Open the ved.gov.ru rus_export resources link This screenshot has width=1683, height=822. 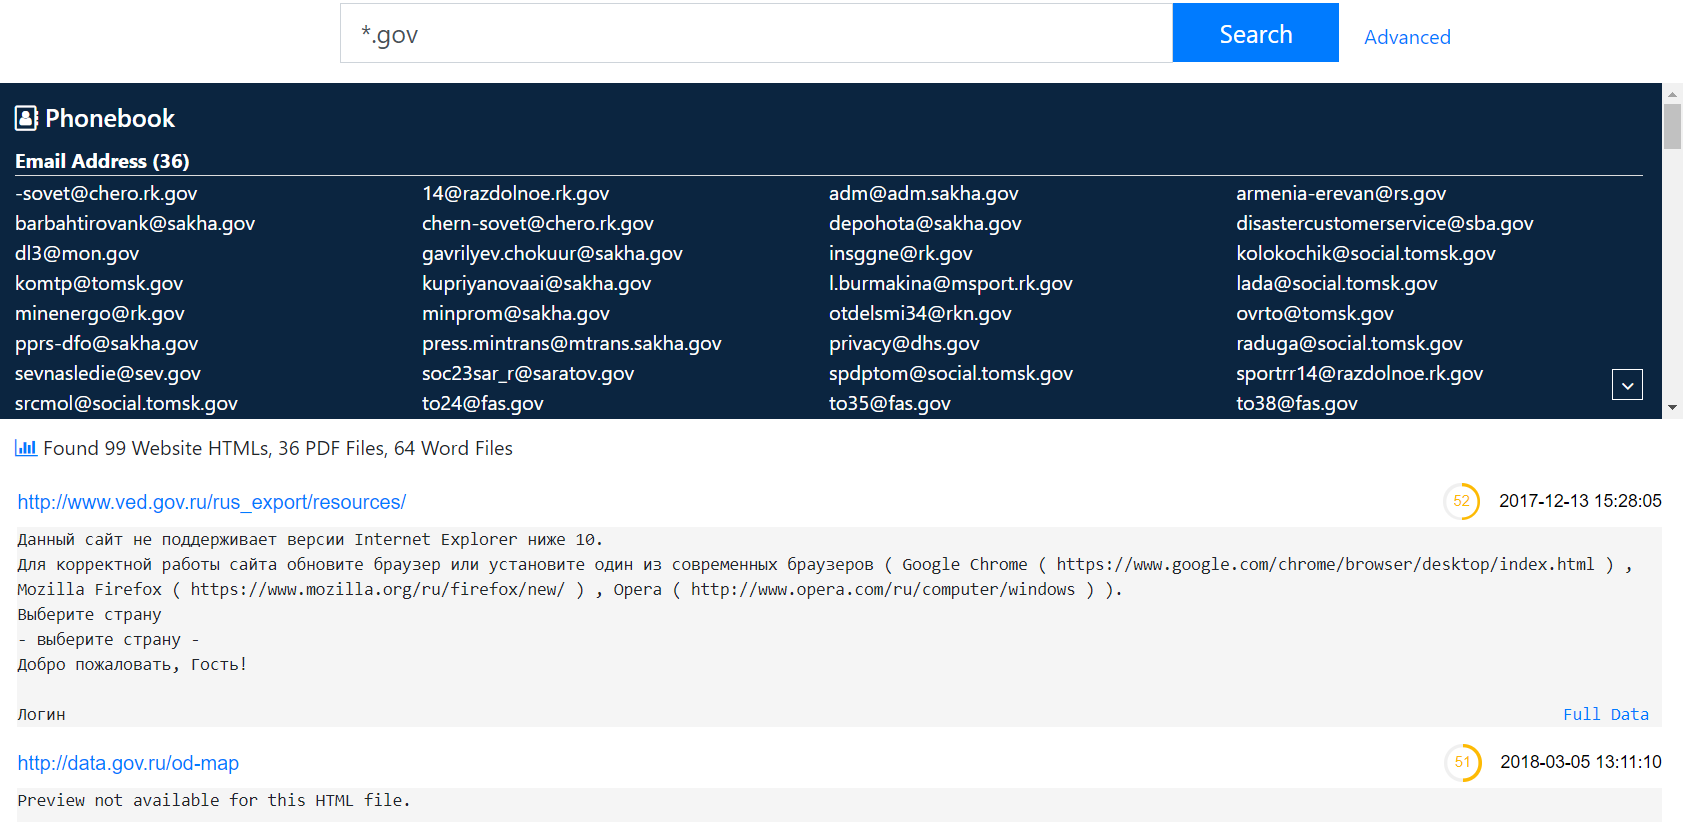212,502
